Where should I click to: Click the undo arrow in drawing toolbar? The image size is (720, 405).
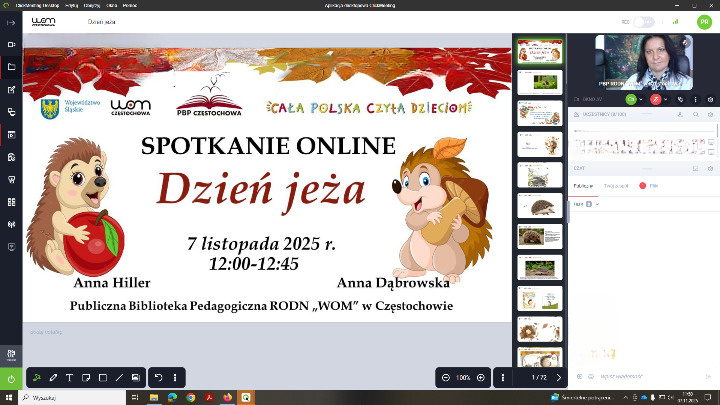point(158,378)
